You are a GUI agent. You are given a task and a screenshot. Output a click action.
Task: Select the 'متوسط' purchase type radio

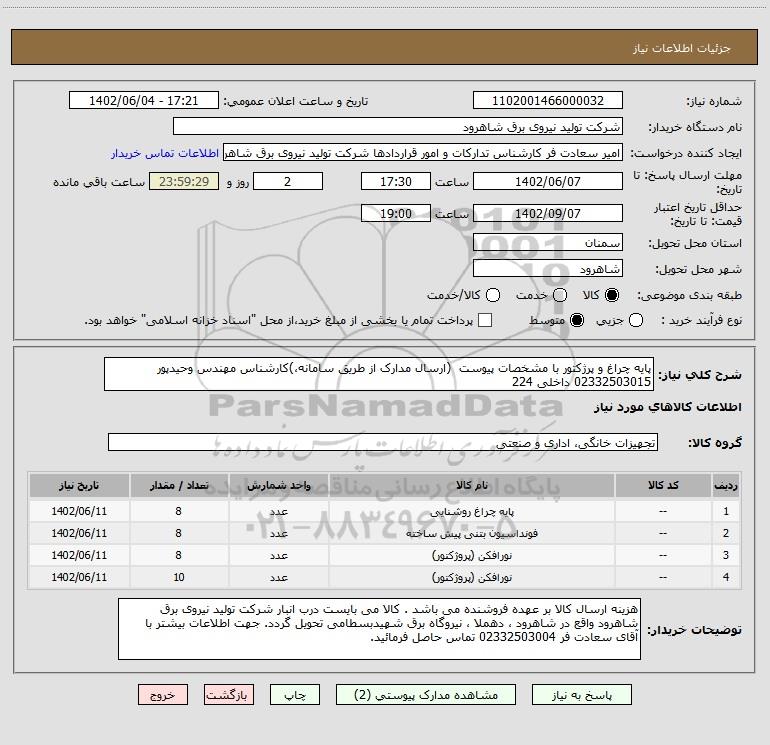tap(577, 320)
